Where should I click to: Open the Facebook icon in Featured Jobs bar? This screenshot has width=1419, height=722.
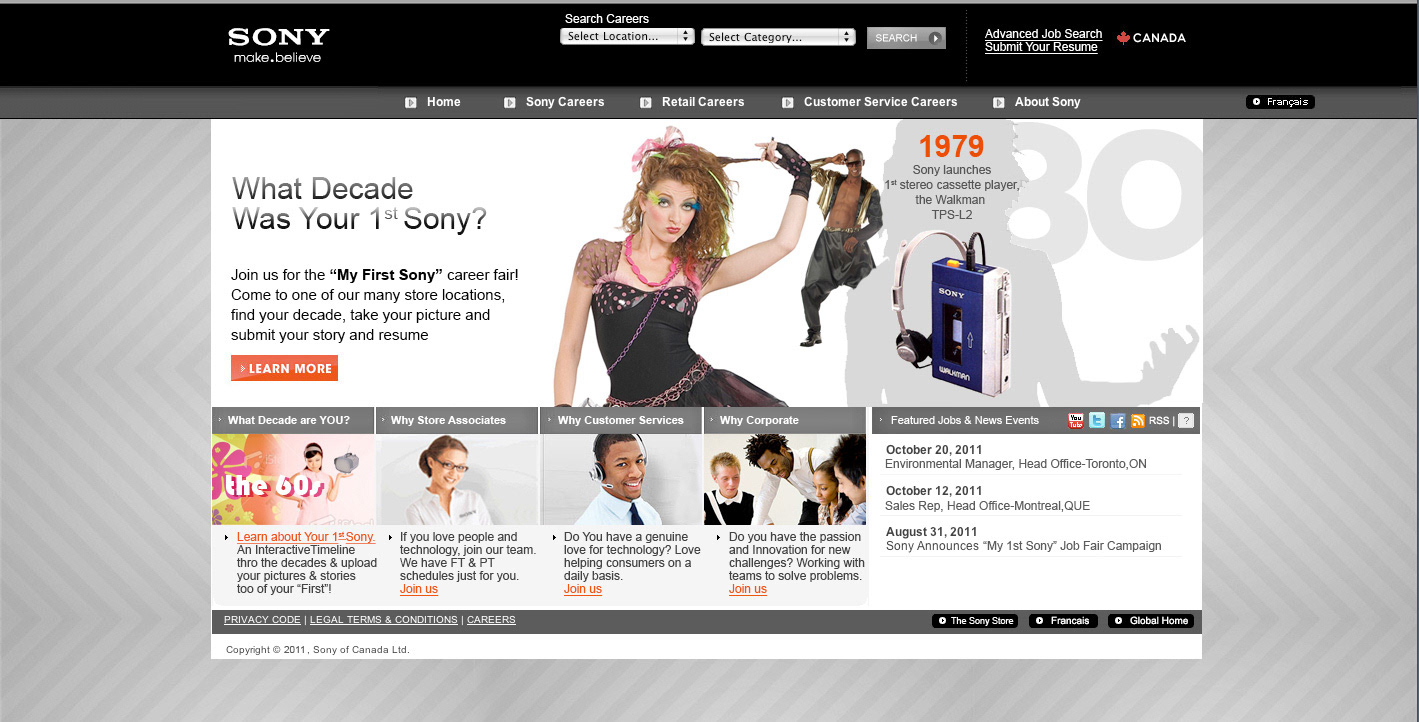coord(1118,421)
